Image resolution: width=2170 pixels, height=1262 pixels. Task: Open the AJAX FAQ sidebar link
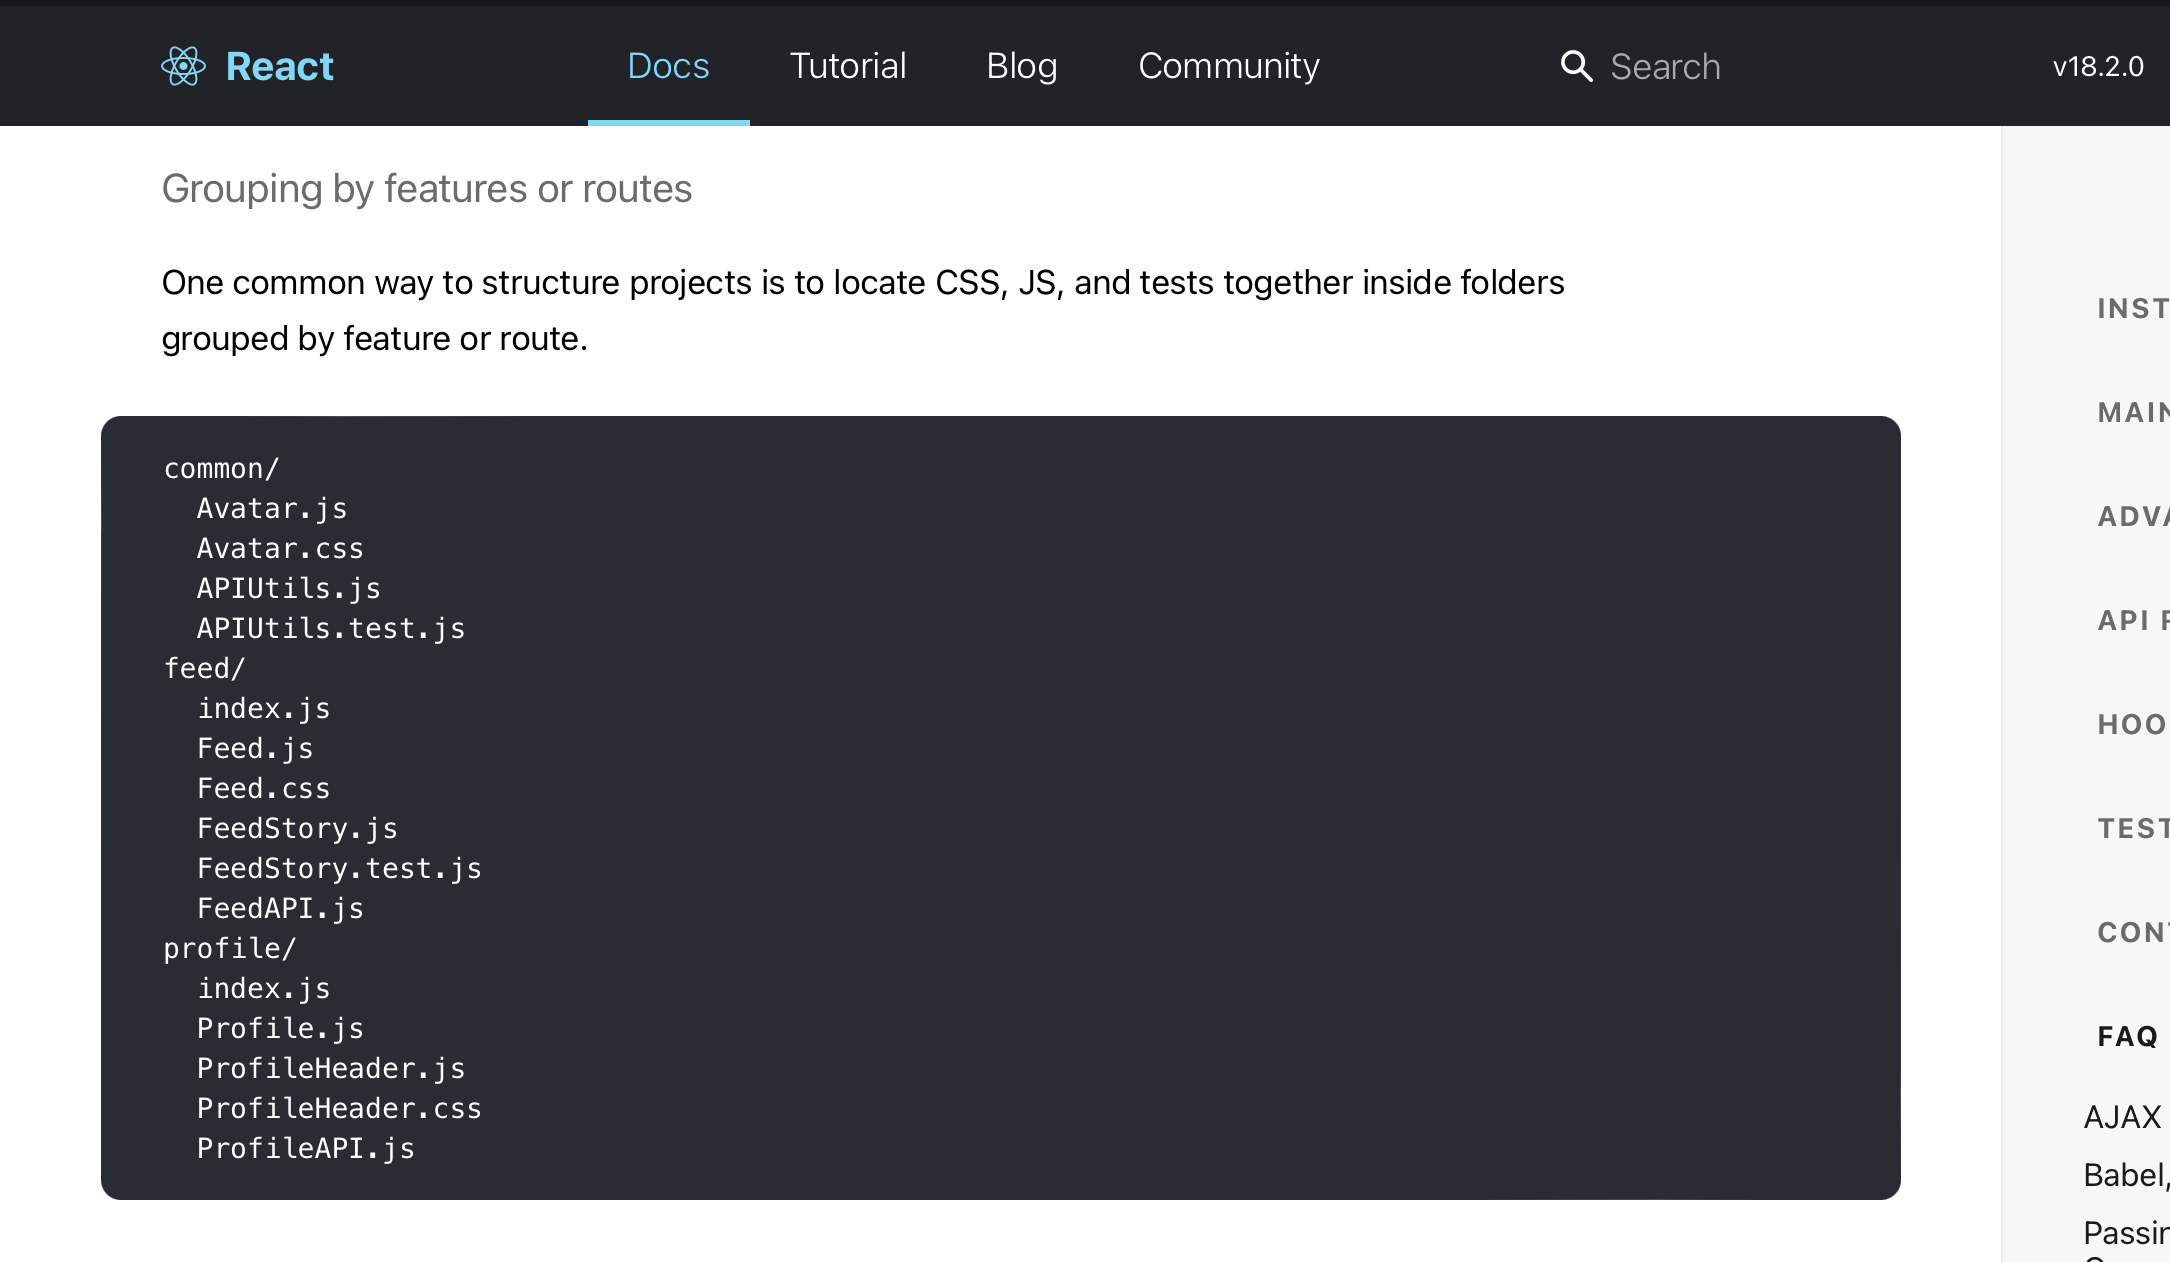tap(2123, 1116)
